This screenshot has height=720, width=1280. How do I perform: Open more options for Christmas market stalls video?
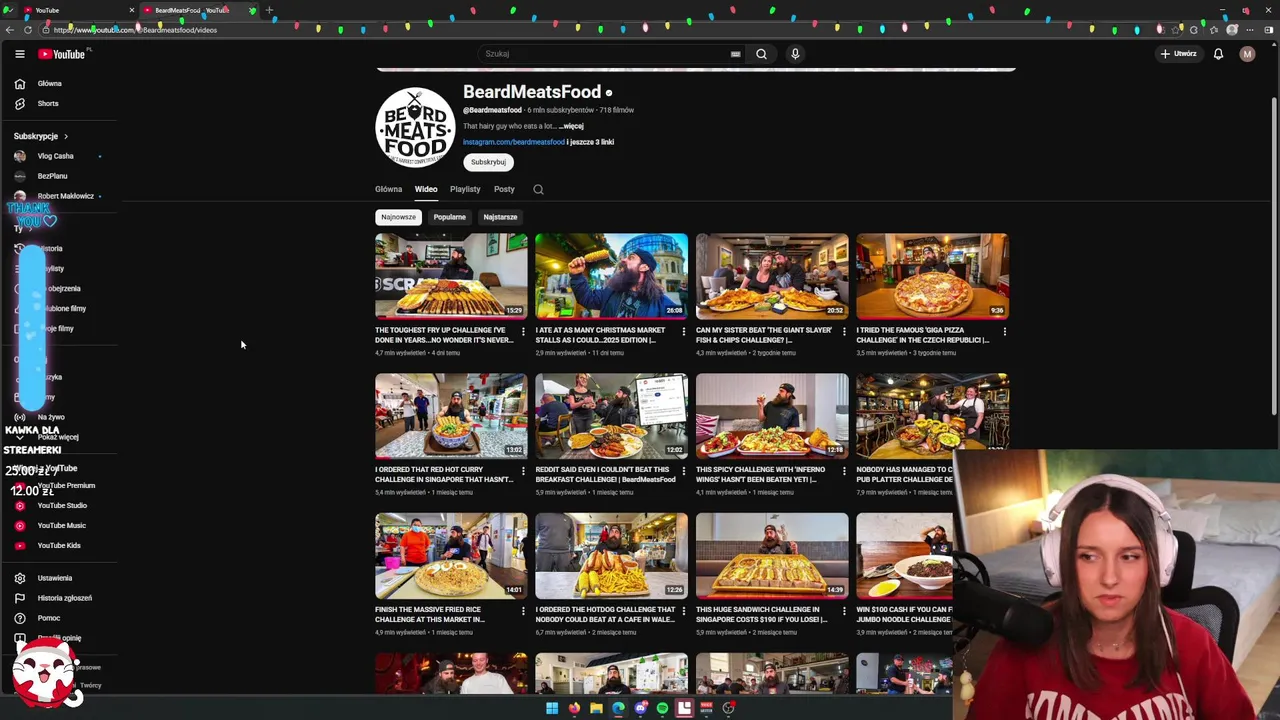click(x=684, y=331)
